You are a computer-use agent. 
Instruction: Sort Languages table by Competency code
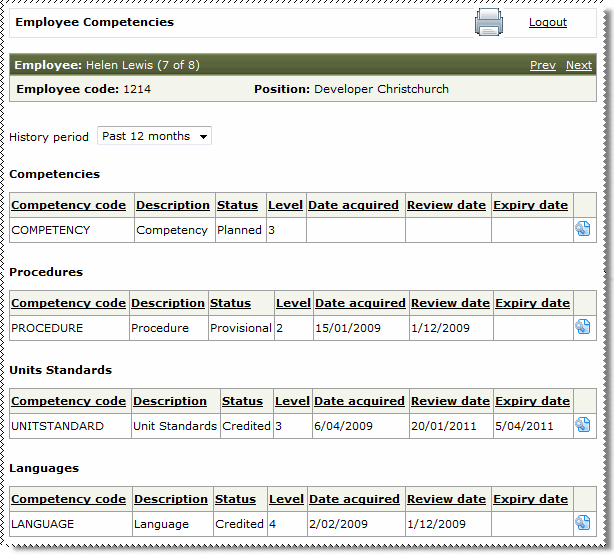(68, 499)
